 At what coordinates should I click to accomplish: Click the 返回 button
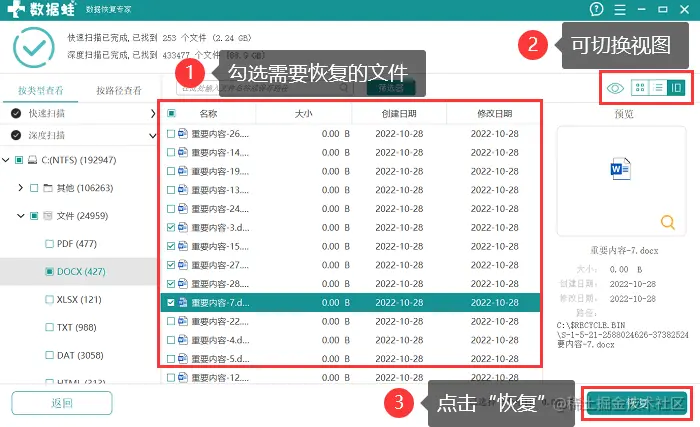[62, 403]
